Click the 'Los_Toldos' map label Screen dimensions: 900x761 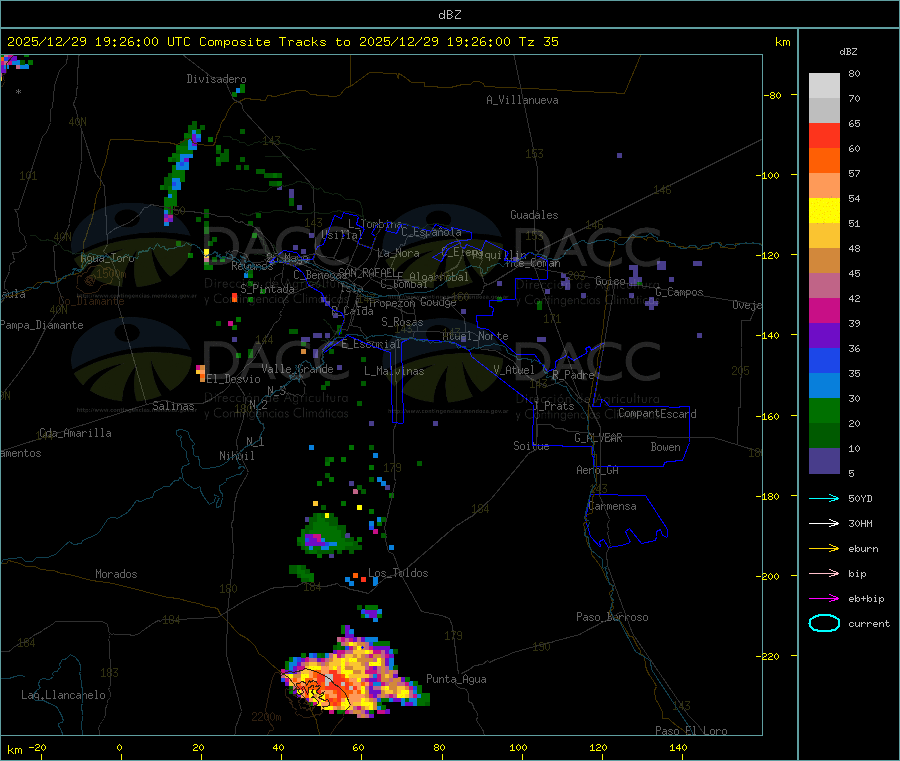tap(398, 573)
